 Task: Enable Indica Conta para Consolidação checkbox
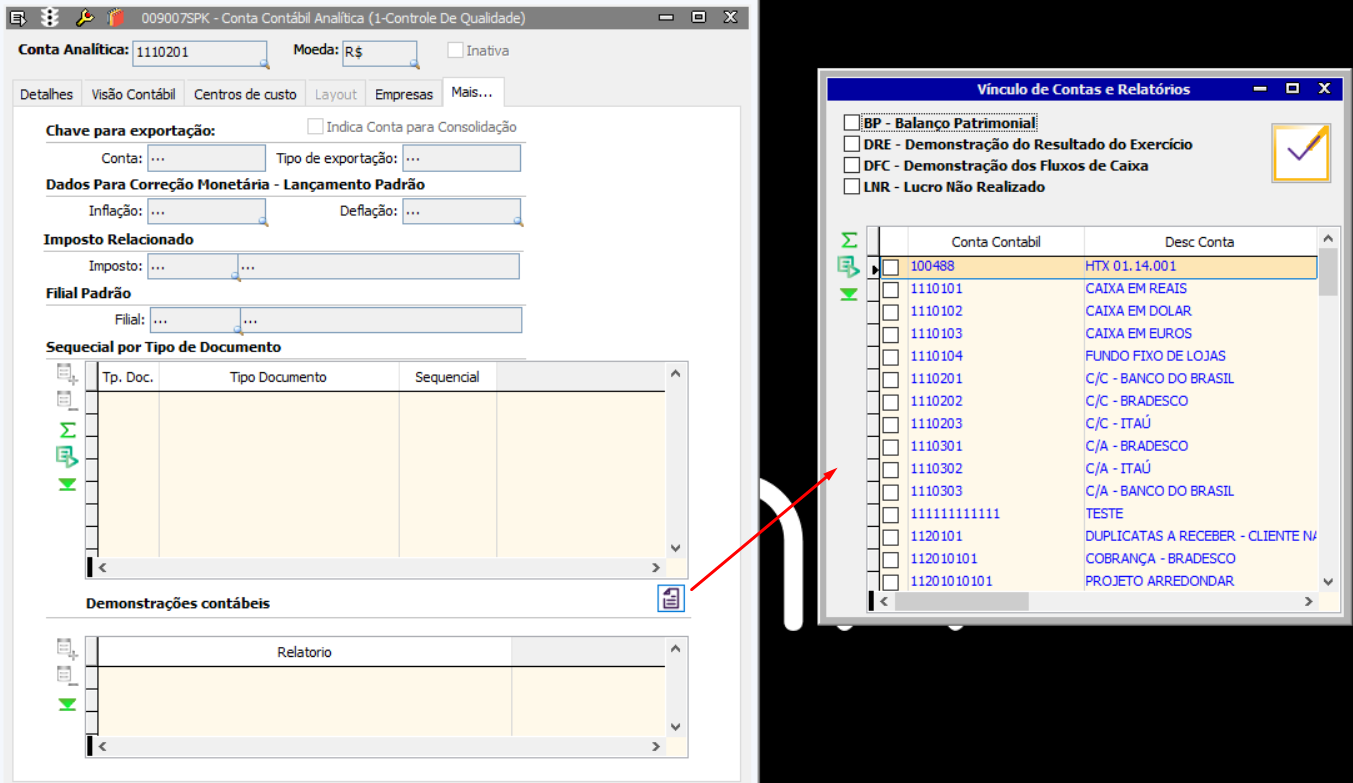click(x=315, y=127)
